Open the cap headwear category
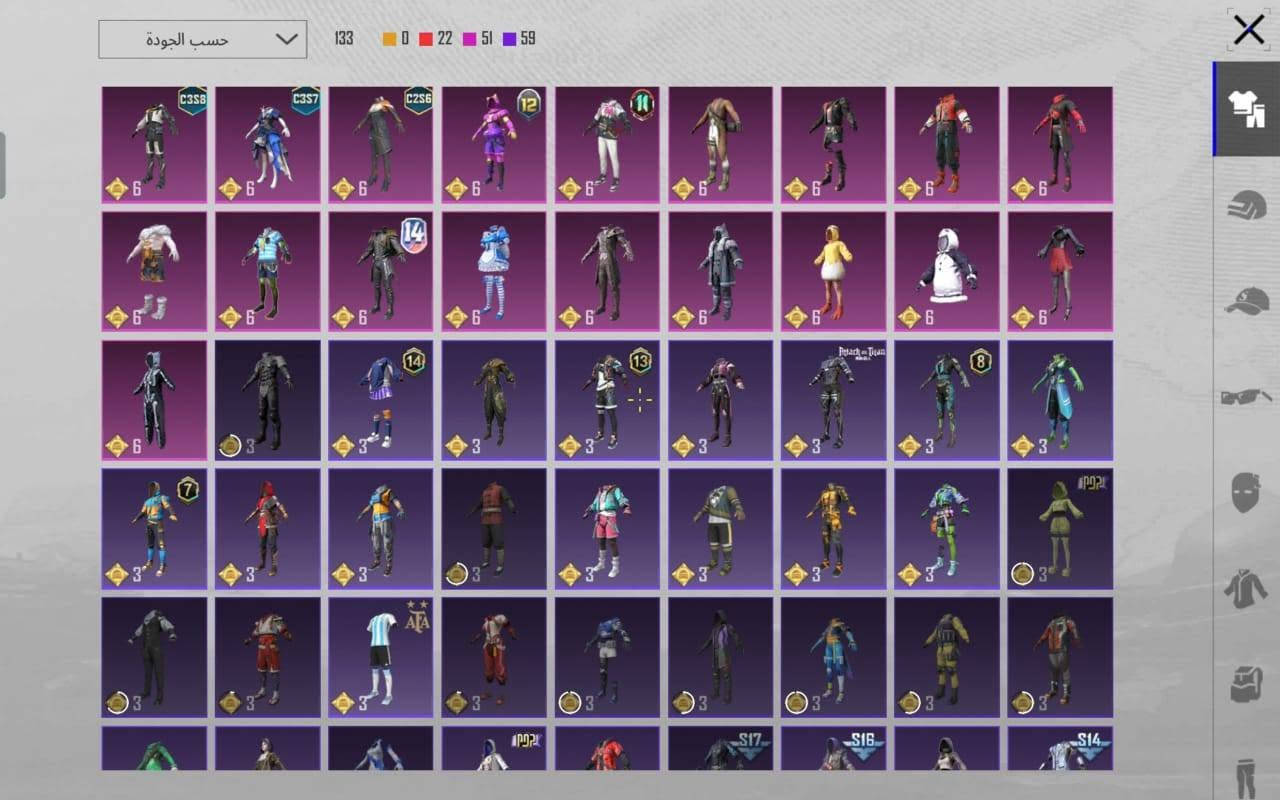 tap(1246, 300)
